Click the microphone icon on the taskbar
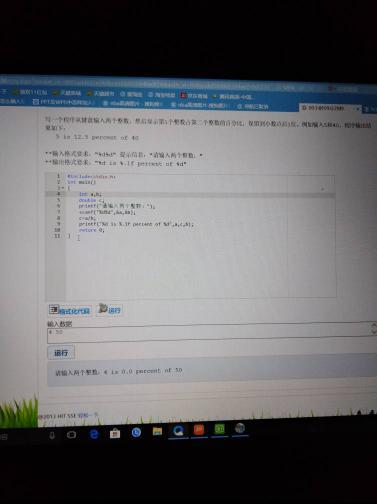 pyautogui.click(x=52, y=435)
